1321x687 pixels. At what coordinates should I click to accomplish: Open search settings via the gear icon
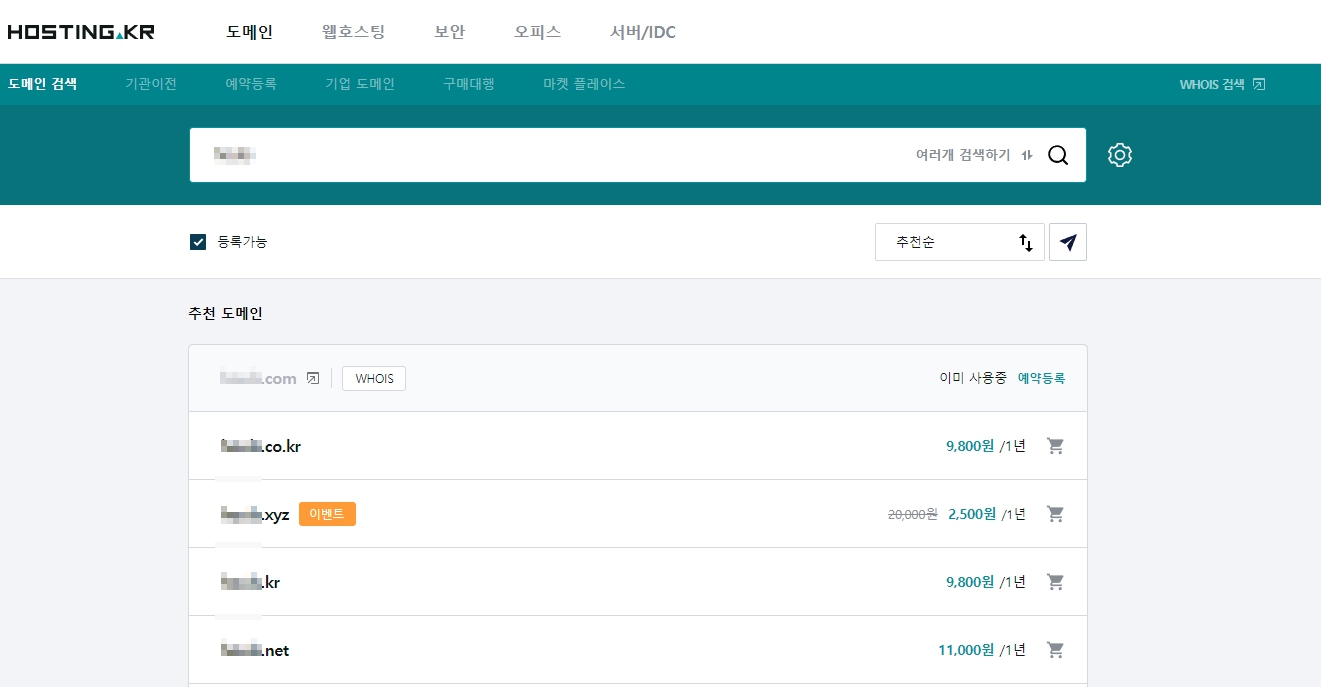click(1119, 154)
